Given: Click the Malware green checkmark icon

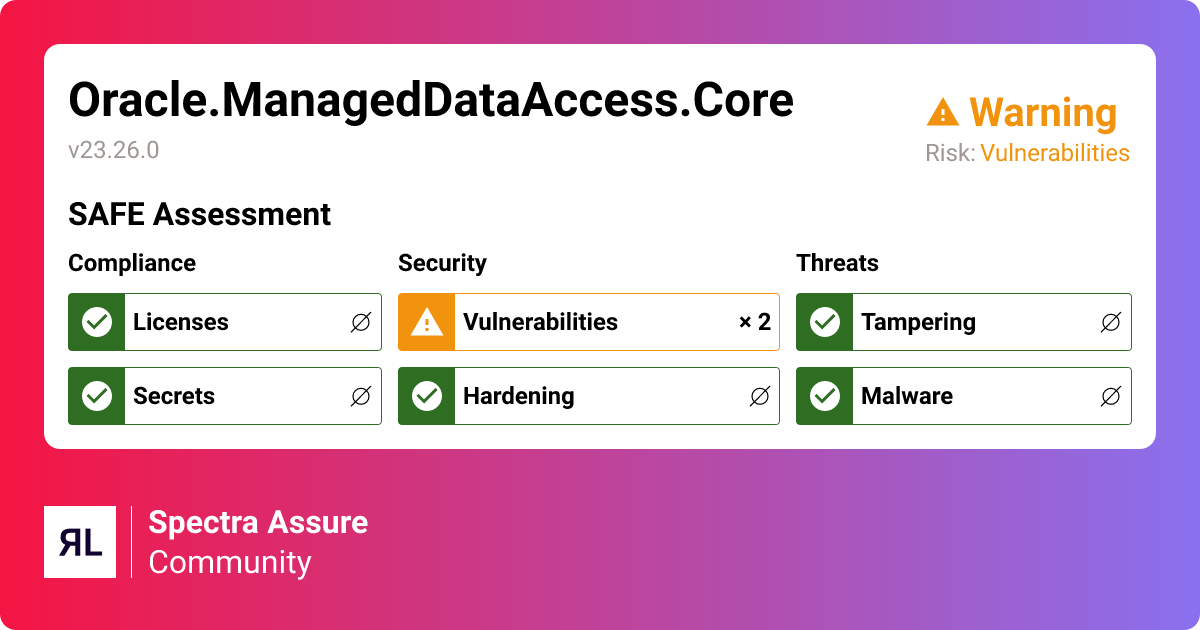Looking at the screenshot, I should (825, 396).
